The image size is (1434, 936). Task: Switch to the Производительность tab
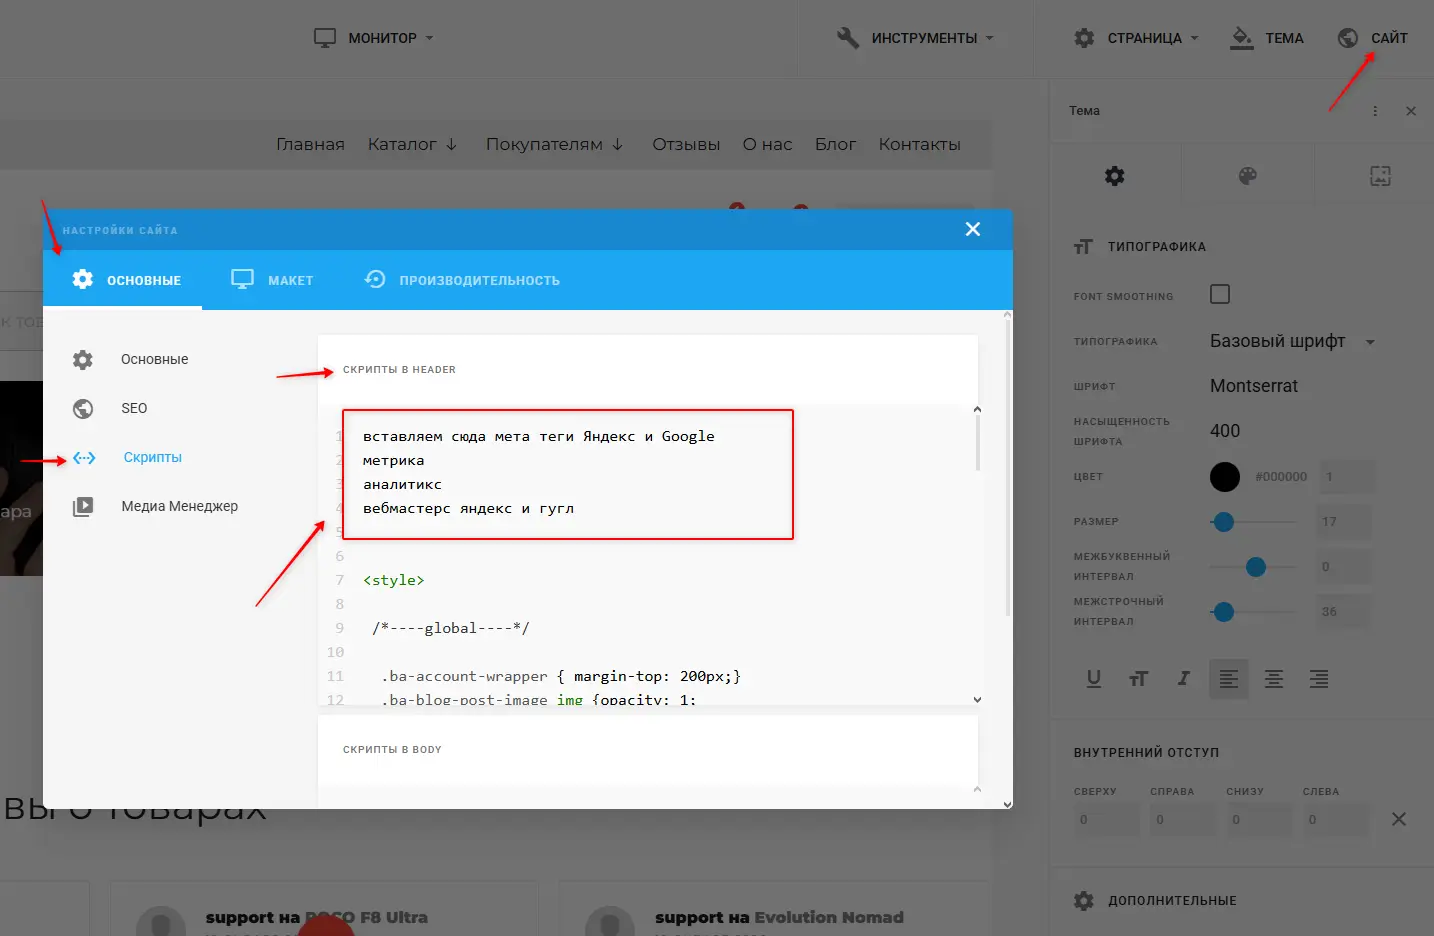(462, 280)
